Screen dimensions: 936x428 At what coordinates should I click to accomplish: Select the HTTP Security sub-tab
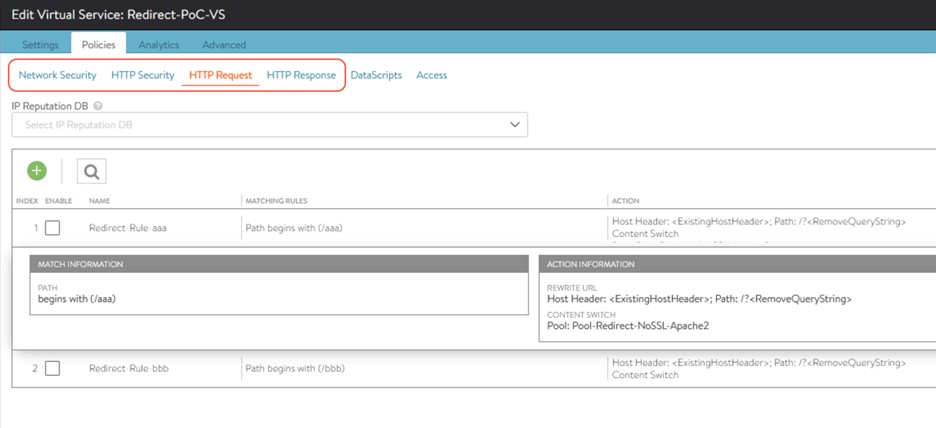click(143, 75)
